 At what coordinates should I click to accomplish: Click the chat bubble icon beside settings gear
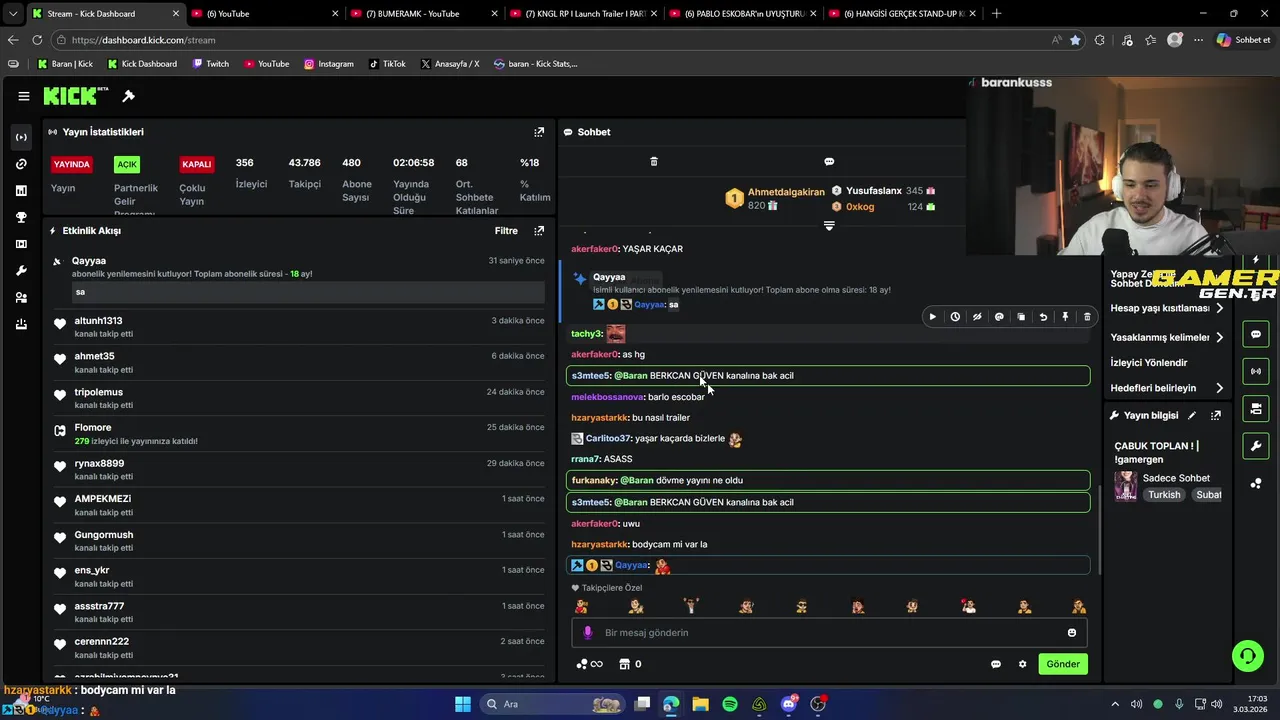pos(996,664)
